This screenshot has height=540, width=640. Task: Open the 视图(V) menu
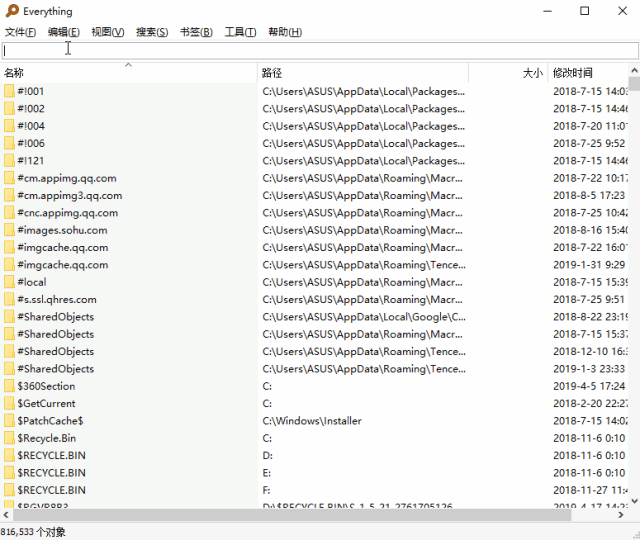coord(108,32)
